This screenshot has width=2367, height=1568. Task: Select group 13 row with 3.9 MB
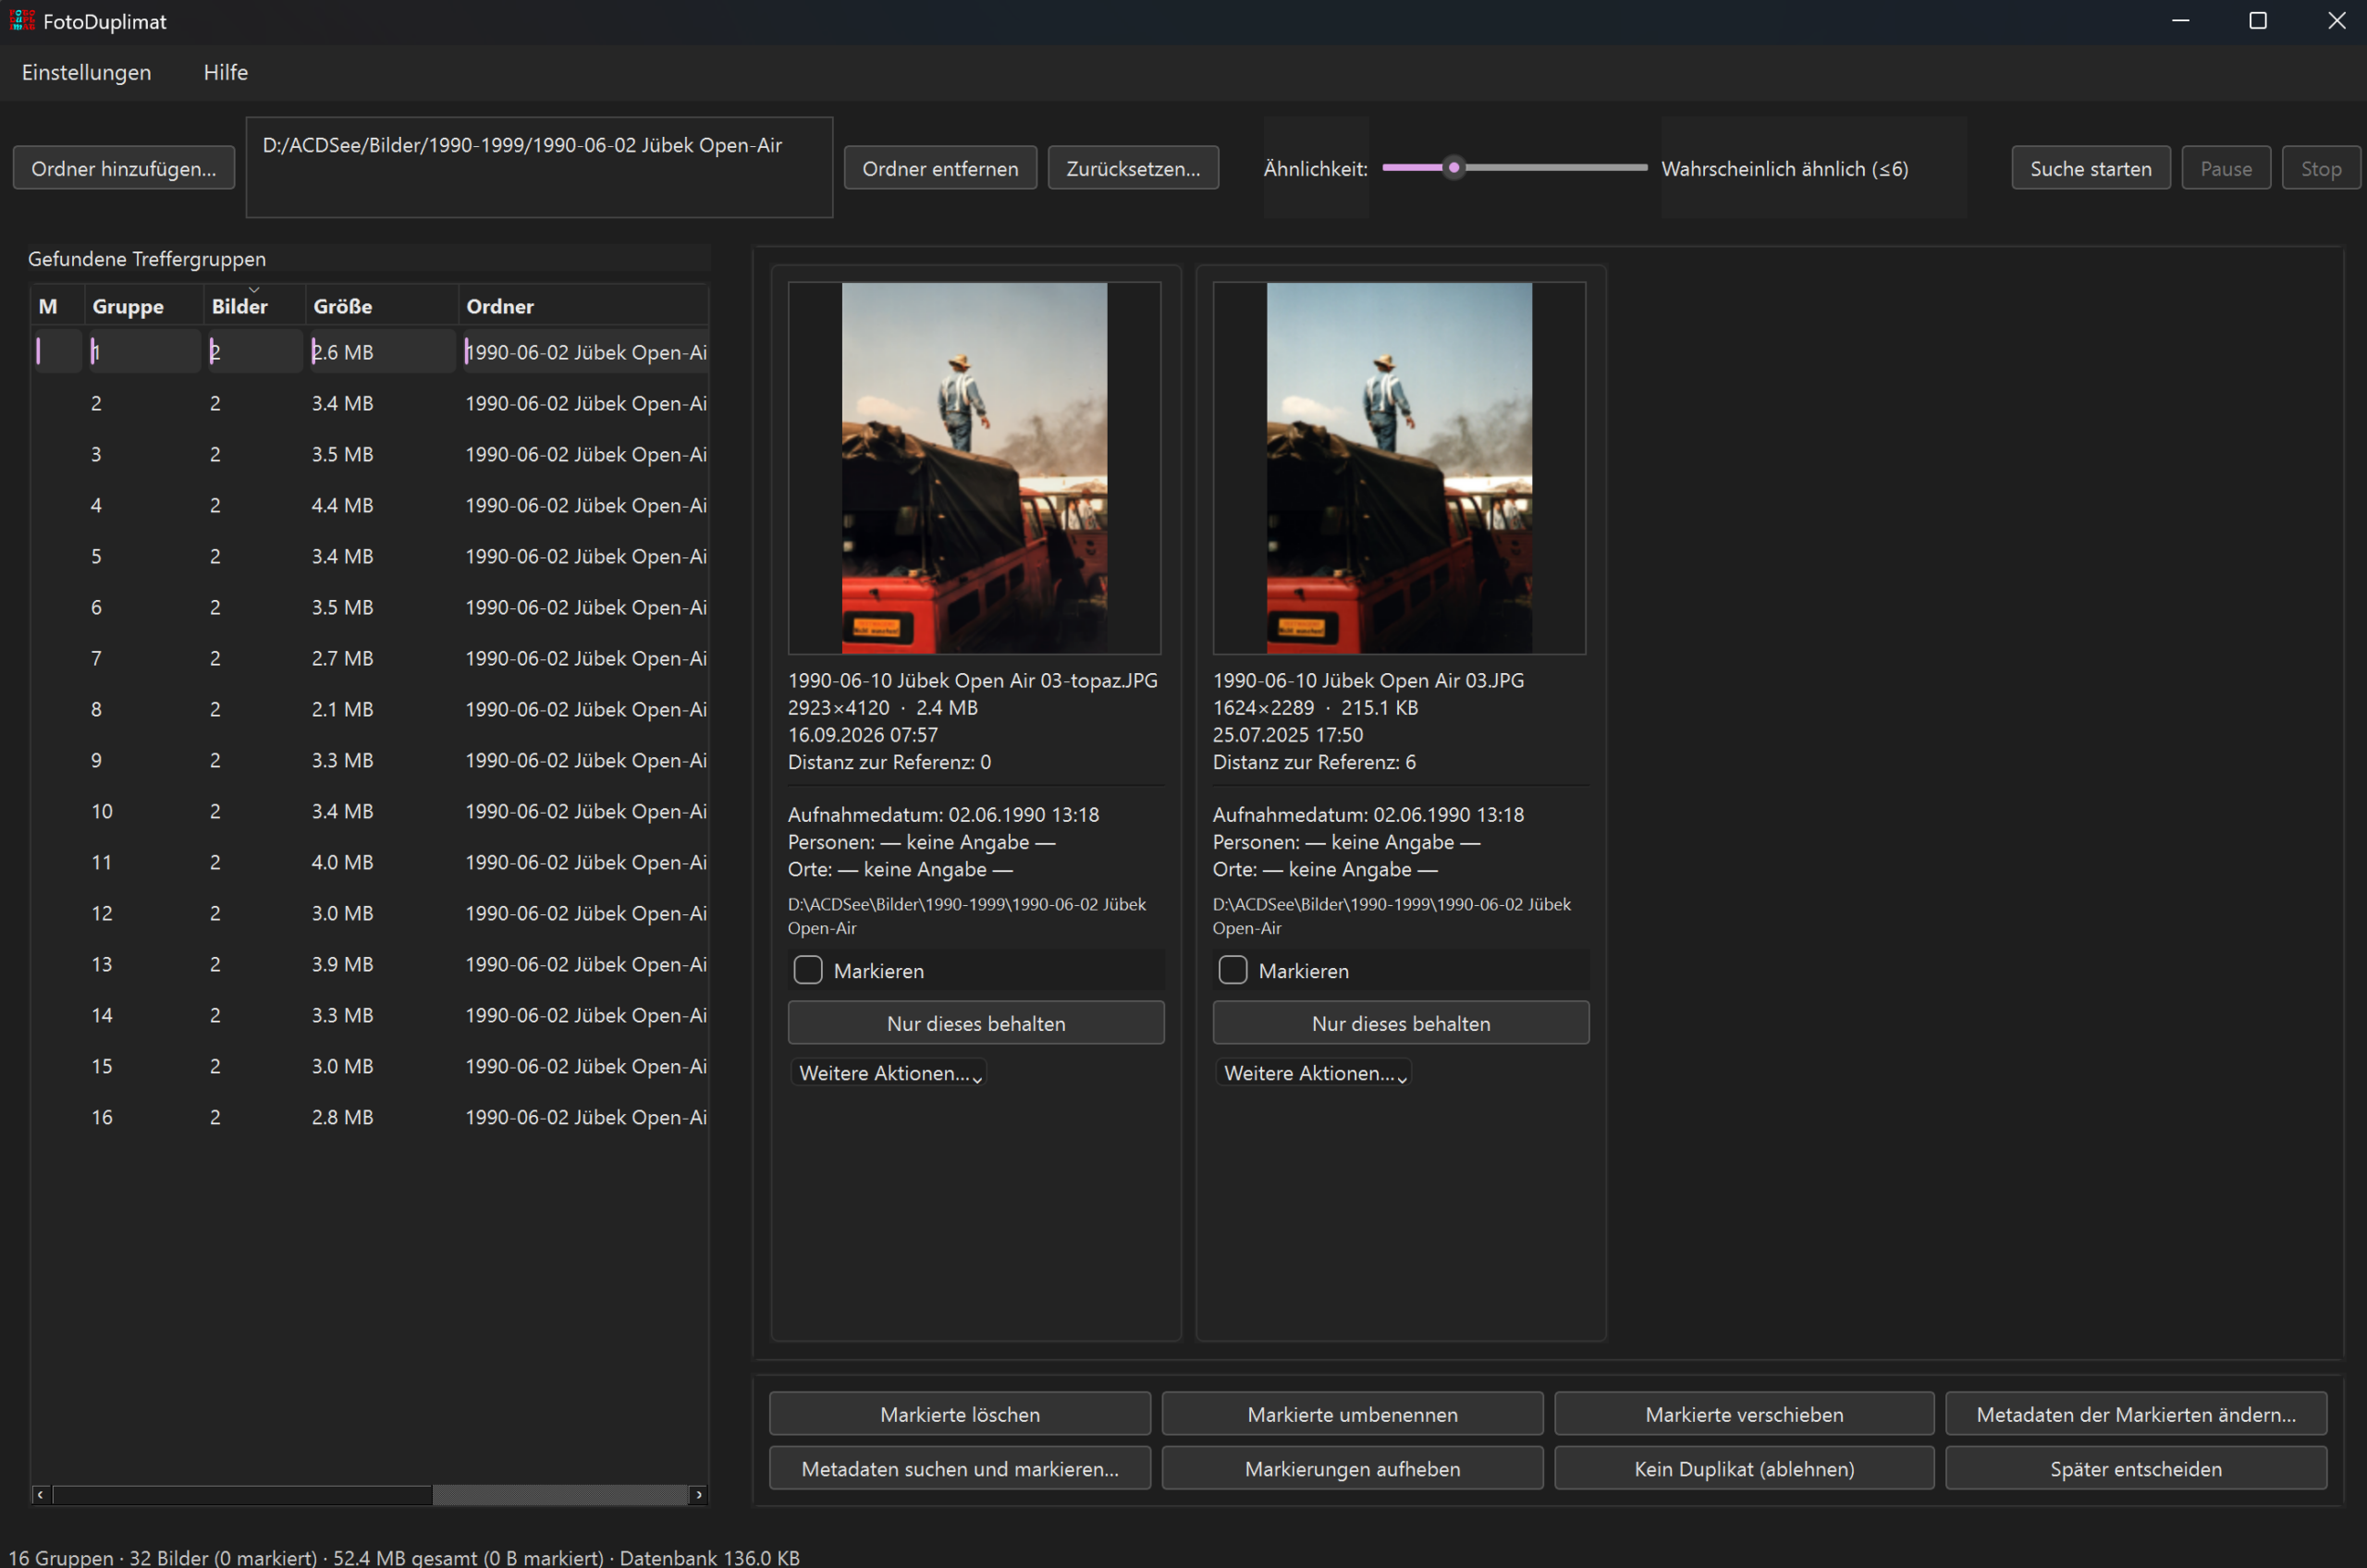[370, 964]
